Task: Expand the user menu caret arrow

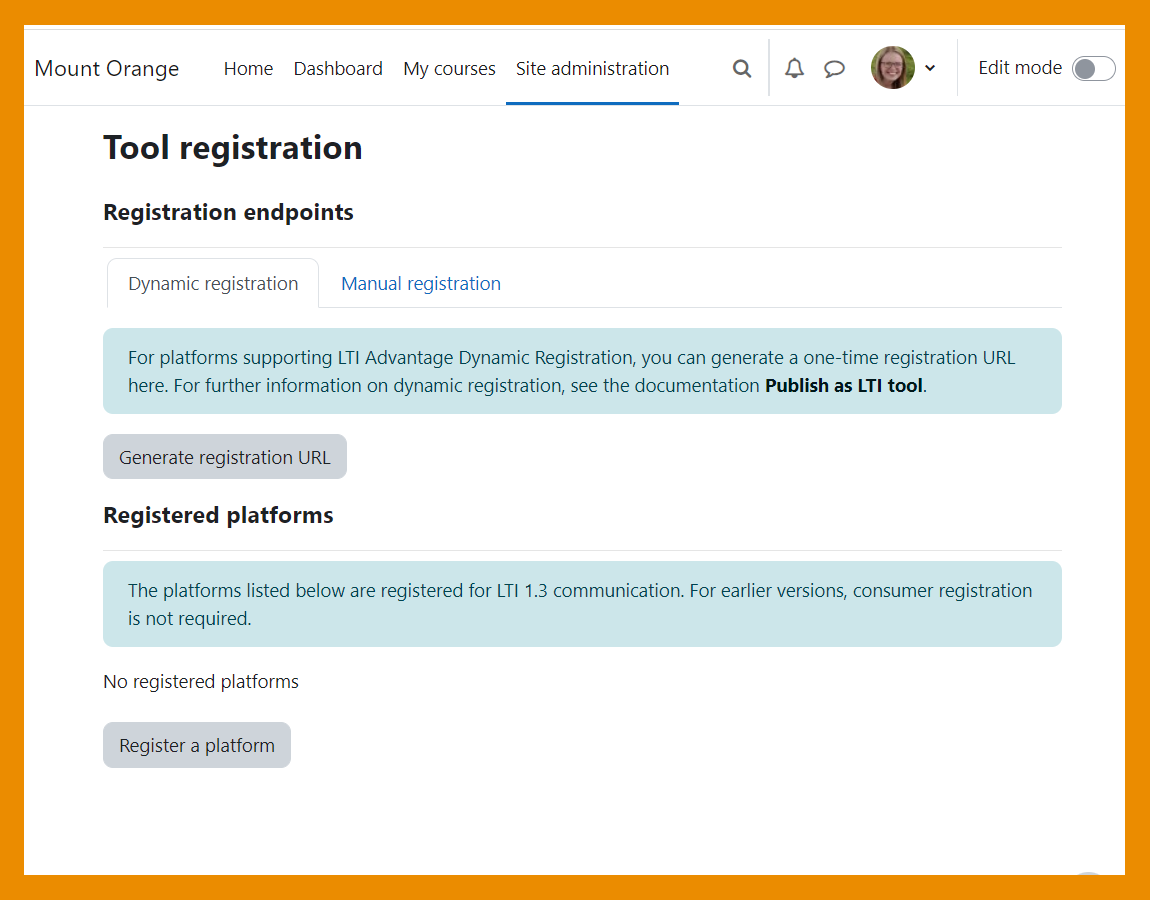Action: (930, 68)
